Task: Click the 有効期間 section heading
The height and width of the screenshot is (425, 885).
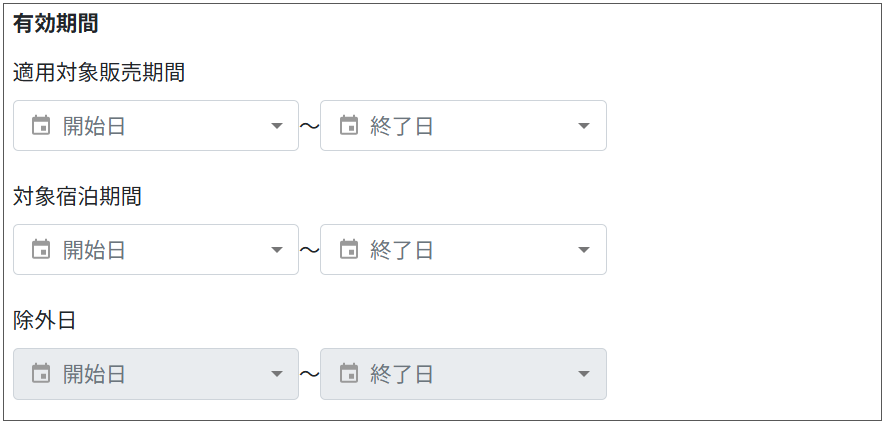Action: click(55, 24)
